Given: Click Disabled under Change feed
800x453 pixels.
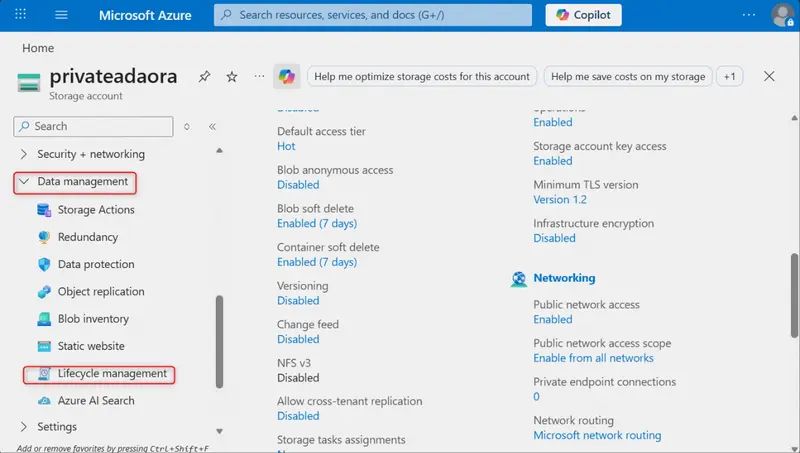Looking at the screenshot, I should pyautogui.click(x=298, y=339).
